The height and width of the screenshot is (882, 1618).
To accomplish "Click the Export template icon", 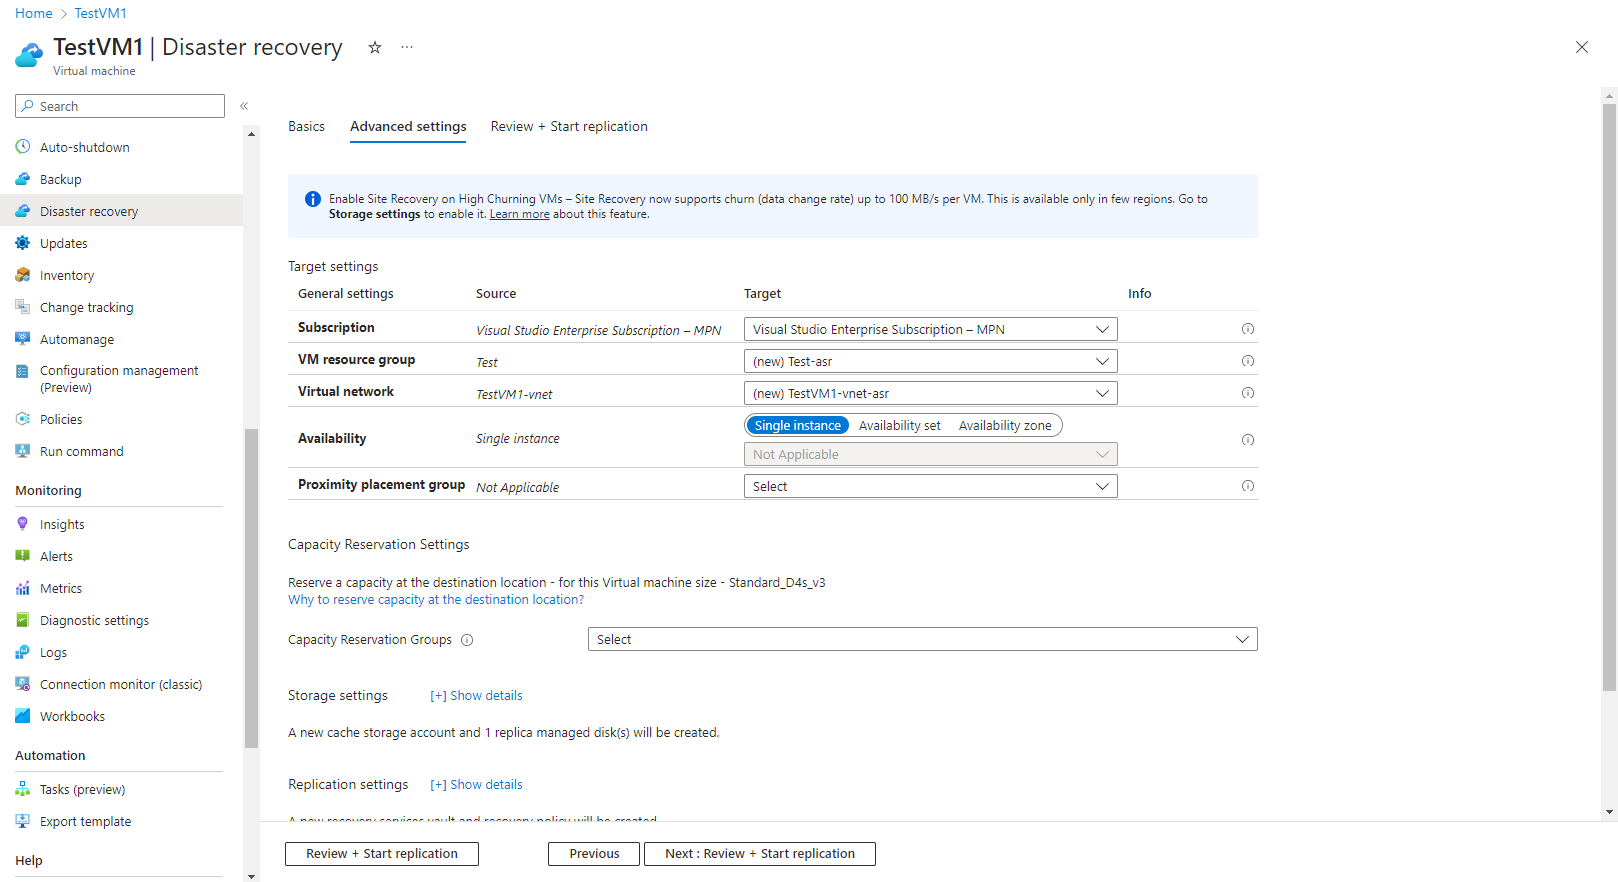I will click(x=23, y=821).
